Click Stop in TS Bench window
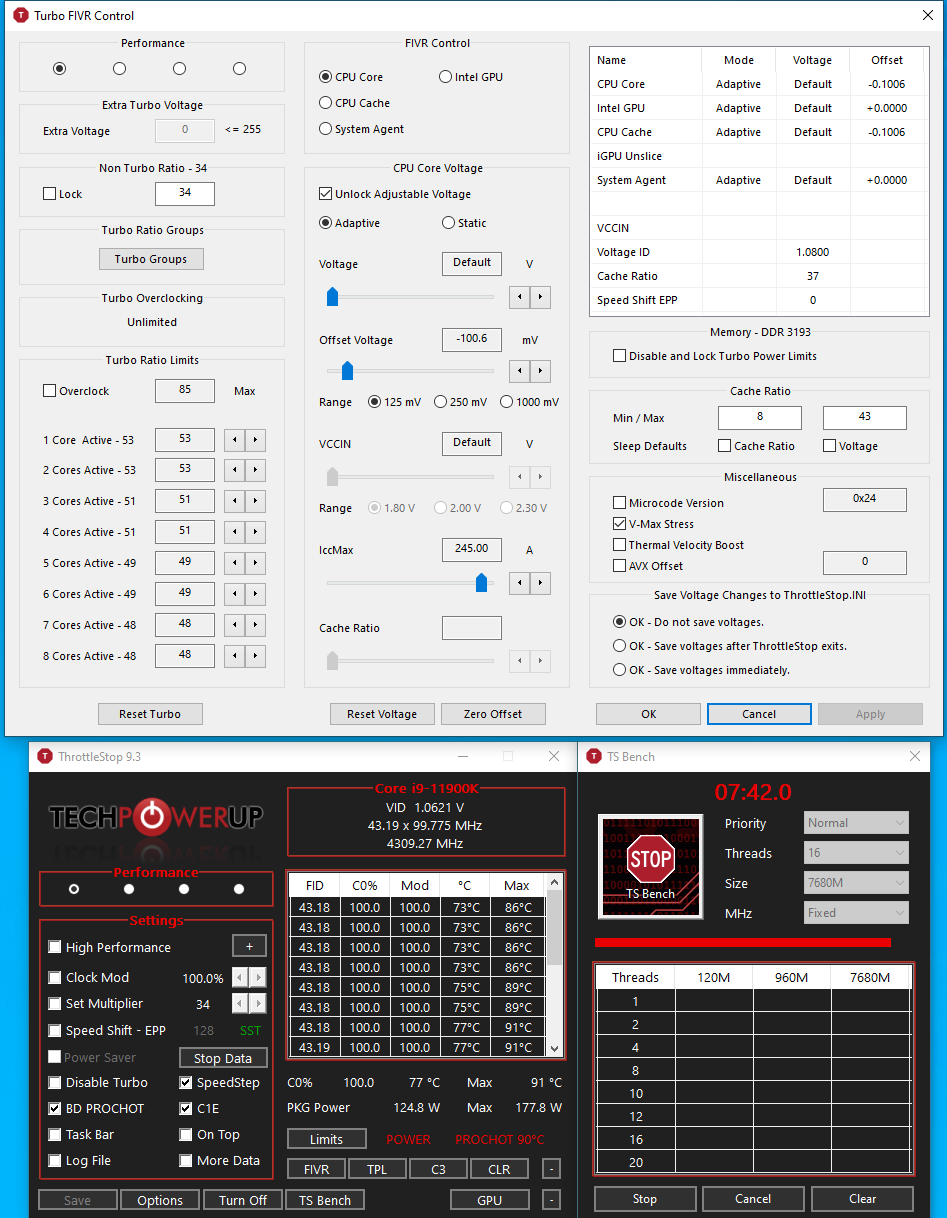This screenshot has width=947, height=1218. click(x=645, y=1199)
